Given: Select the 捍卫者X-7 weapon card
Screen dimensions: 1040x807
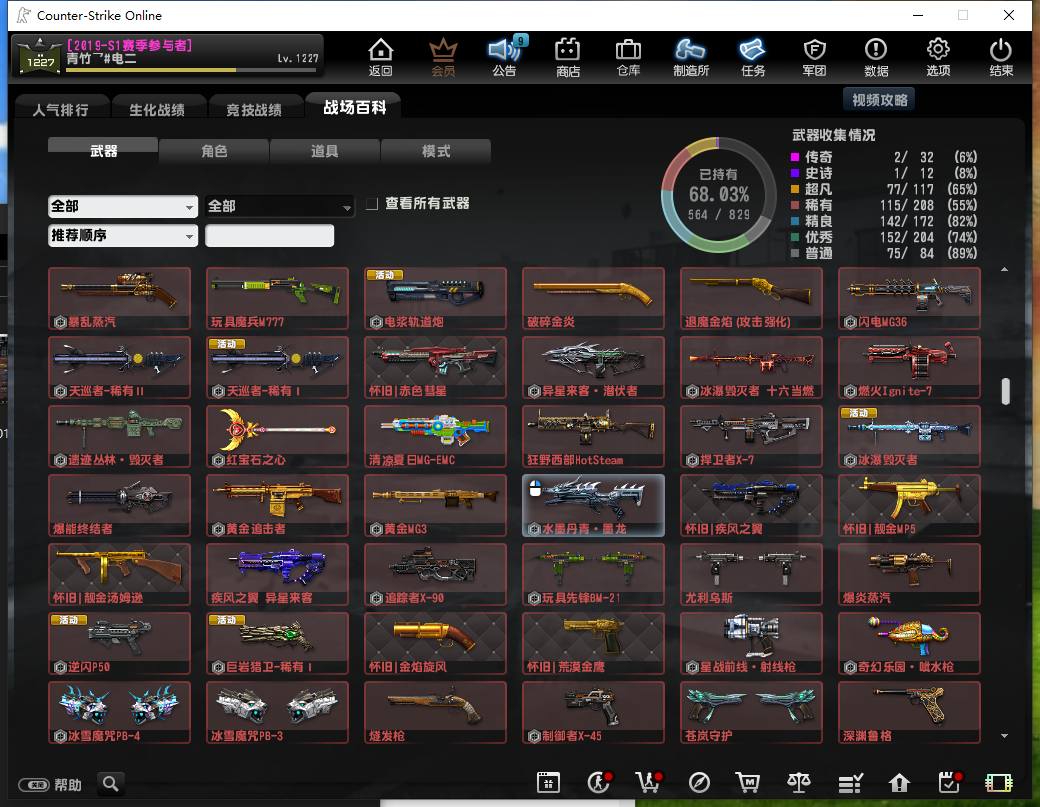Looking at the screenshot, I should tap(751, 436).
